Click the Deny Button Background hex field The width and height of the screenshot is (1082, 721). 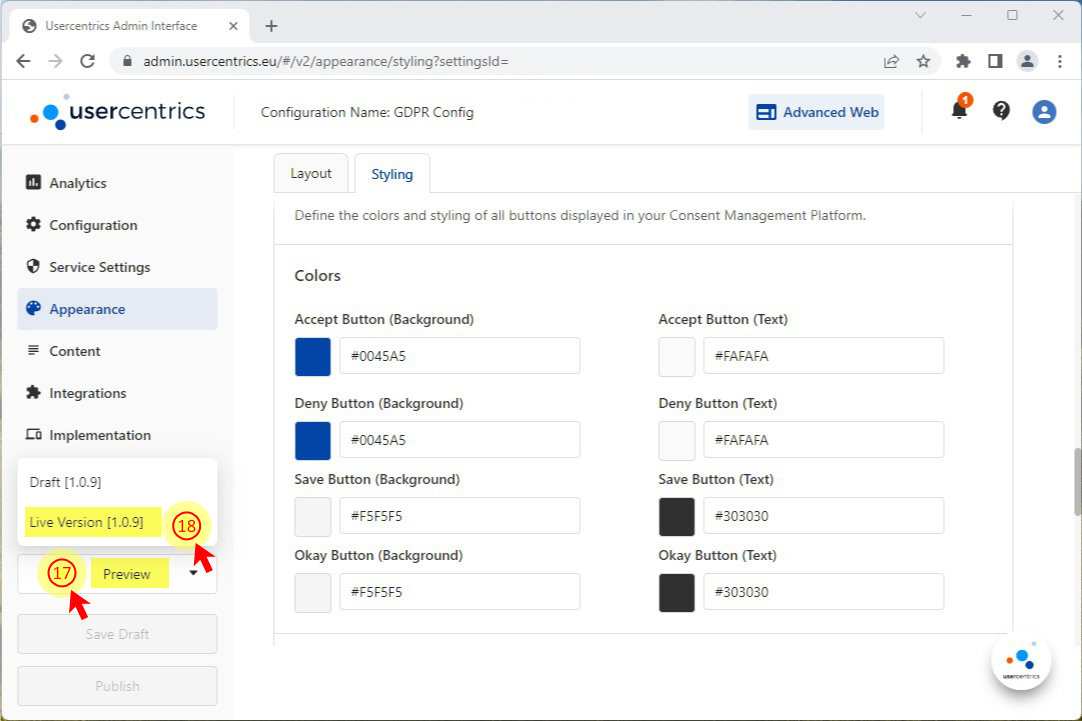pos(459,440)
